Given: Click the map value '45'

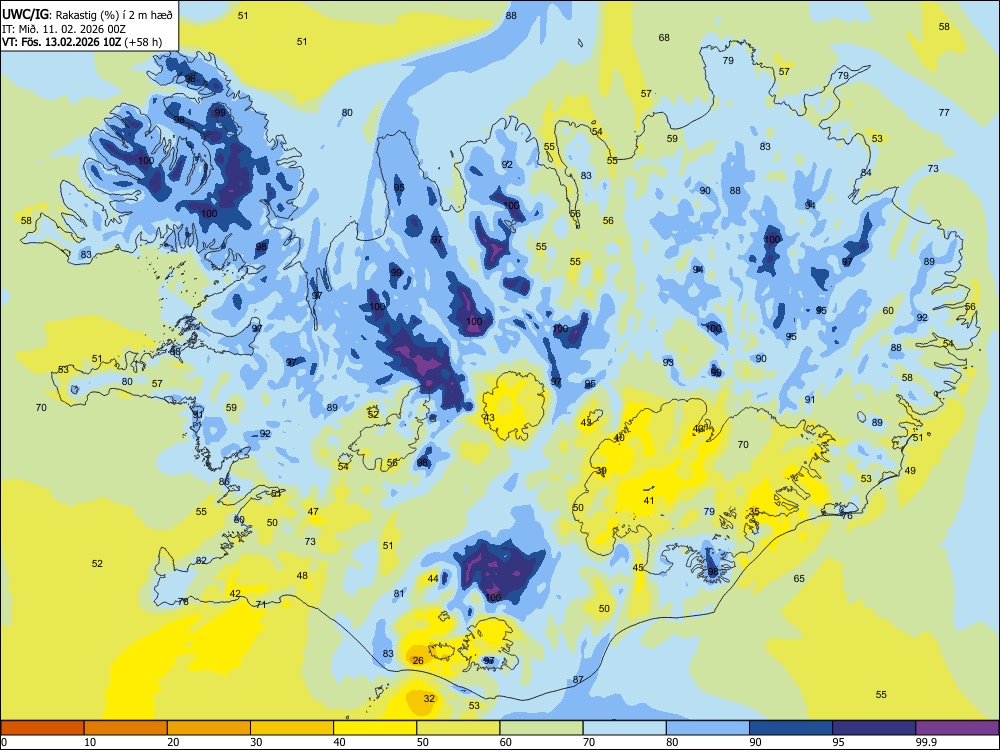Looking at the screenshot, I should coord(638,568).
